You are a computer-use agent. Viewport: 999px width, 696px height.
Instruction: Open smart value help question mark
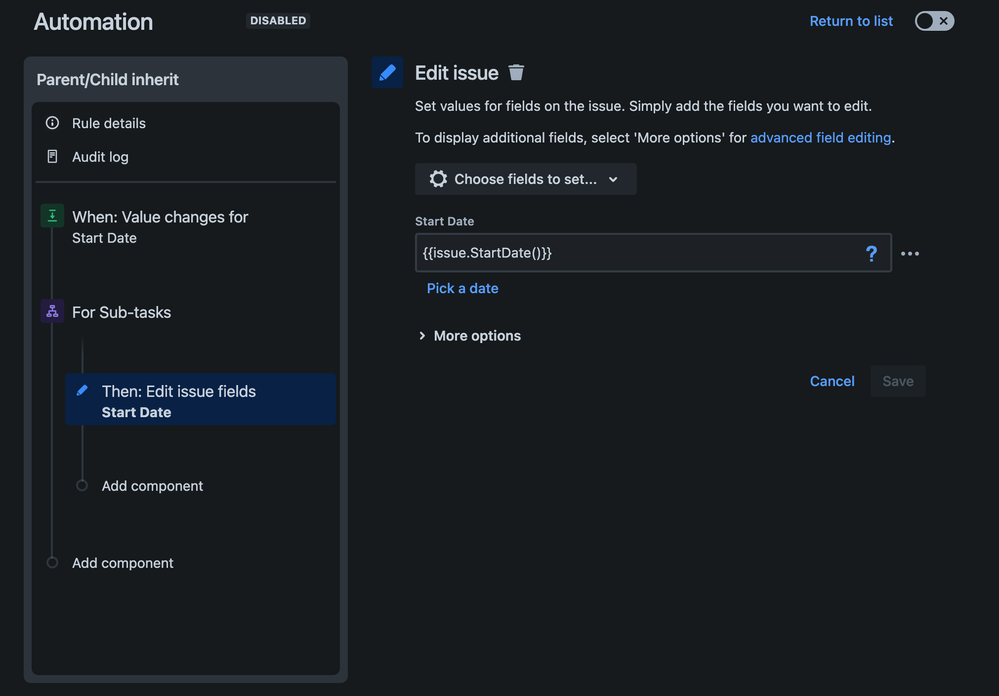871,254
